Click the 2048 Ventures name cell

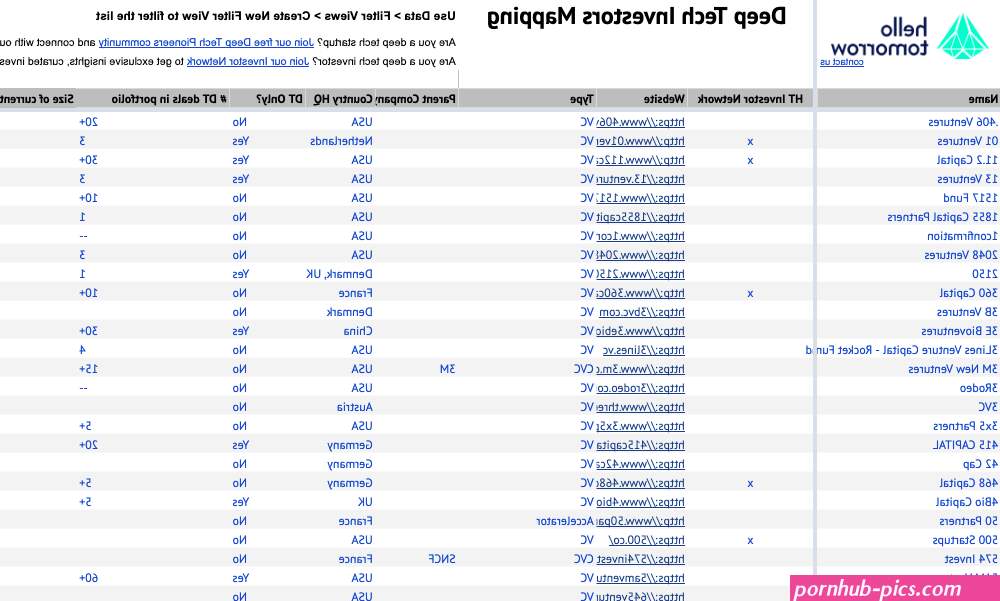(x=961, y=255)
